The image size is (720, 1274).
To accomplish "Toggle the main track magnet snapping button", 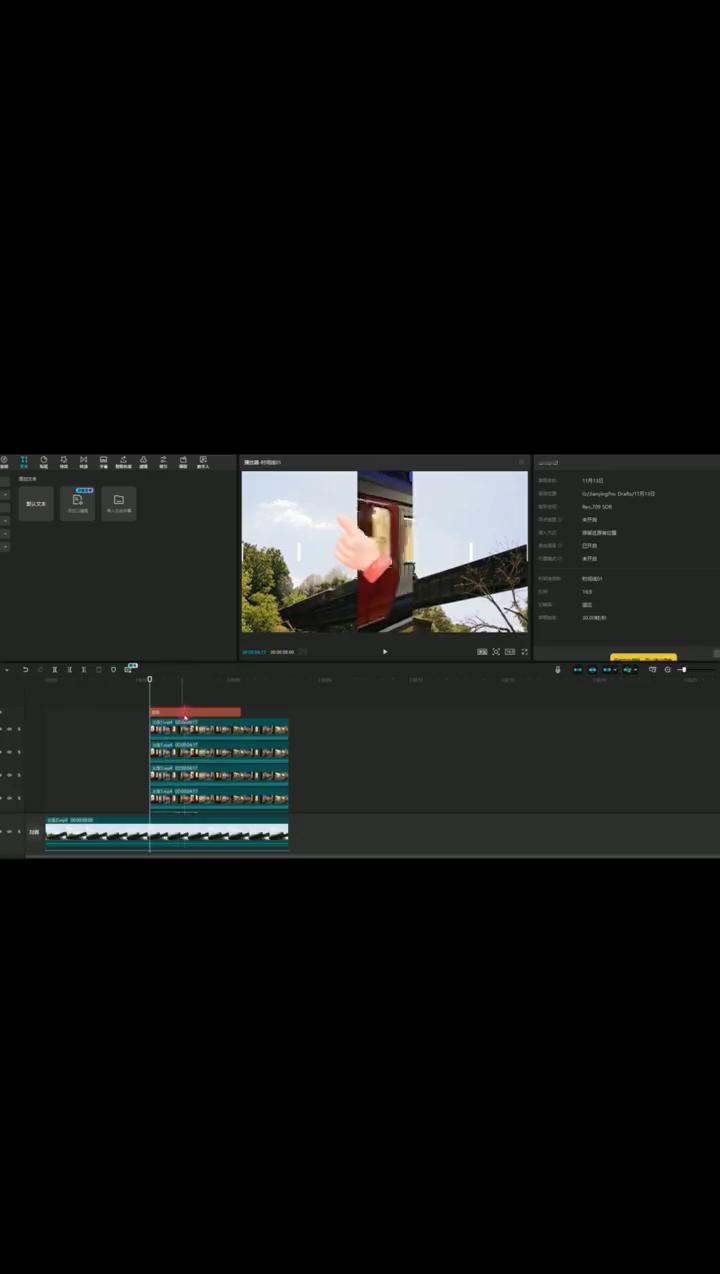I will tap(577, 669).
